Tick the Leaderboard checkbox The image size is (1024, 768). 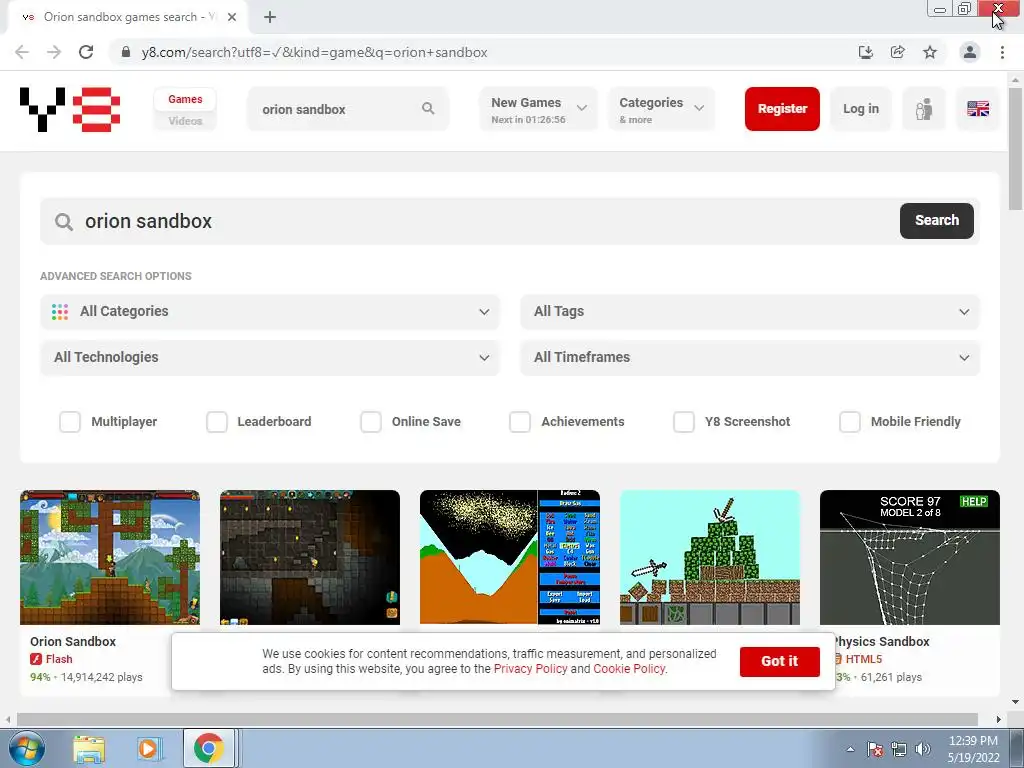pyautogui.click(x=217, y=422)
